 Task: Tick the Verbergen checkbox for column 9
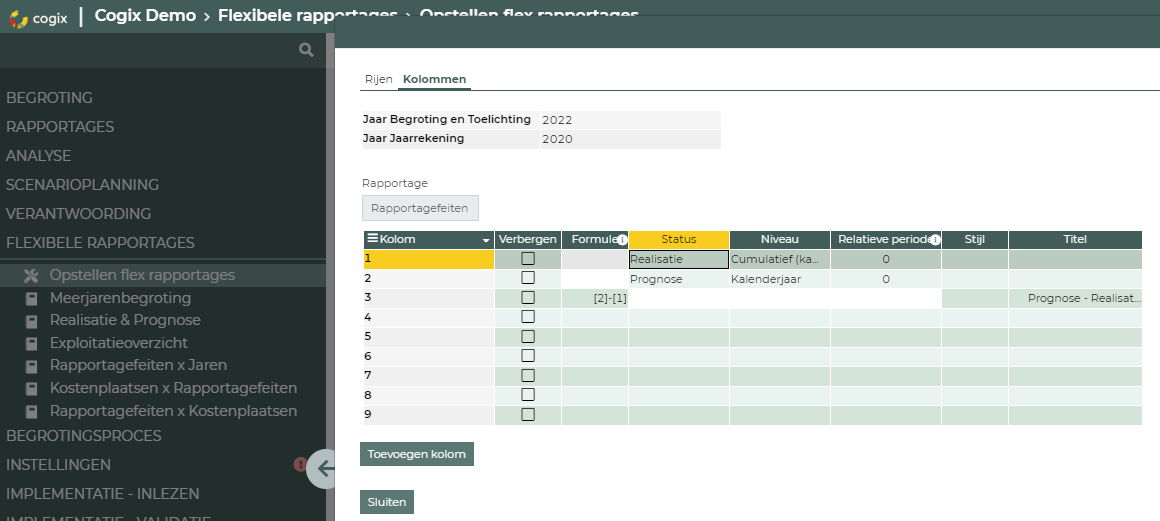527,414
